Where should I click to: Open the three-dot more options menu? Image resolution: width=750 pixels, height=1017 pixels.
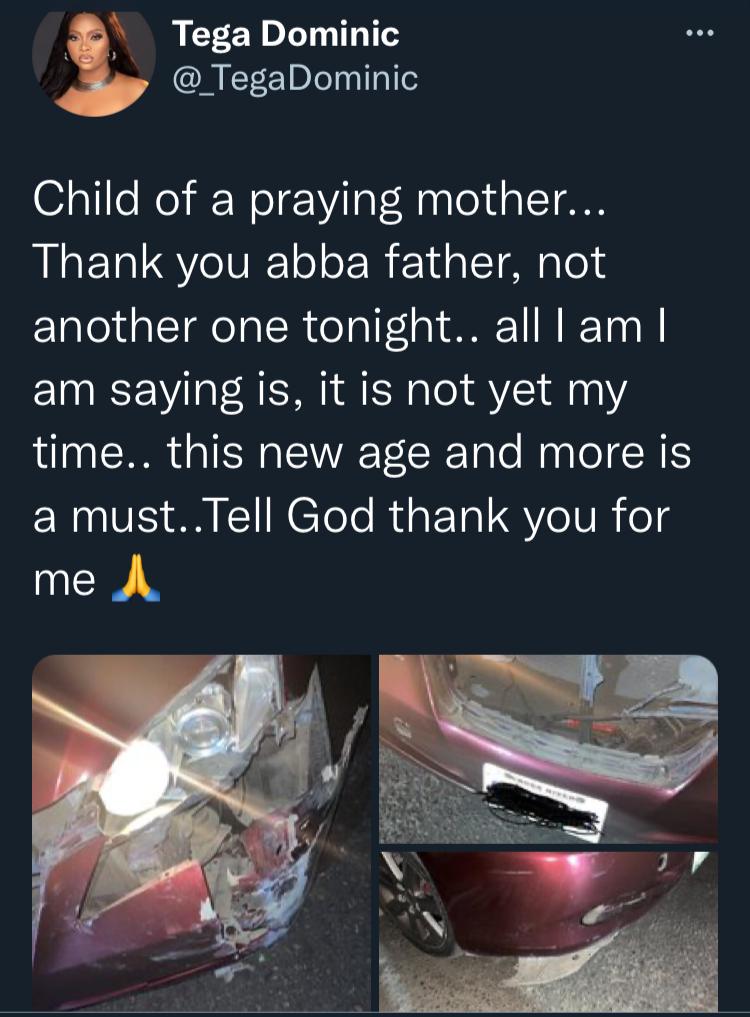pyautogui.click(x=700, y=32)
